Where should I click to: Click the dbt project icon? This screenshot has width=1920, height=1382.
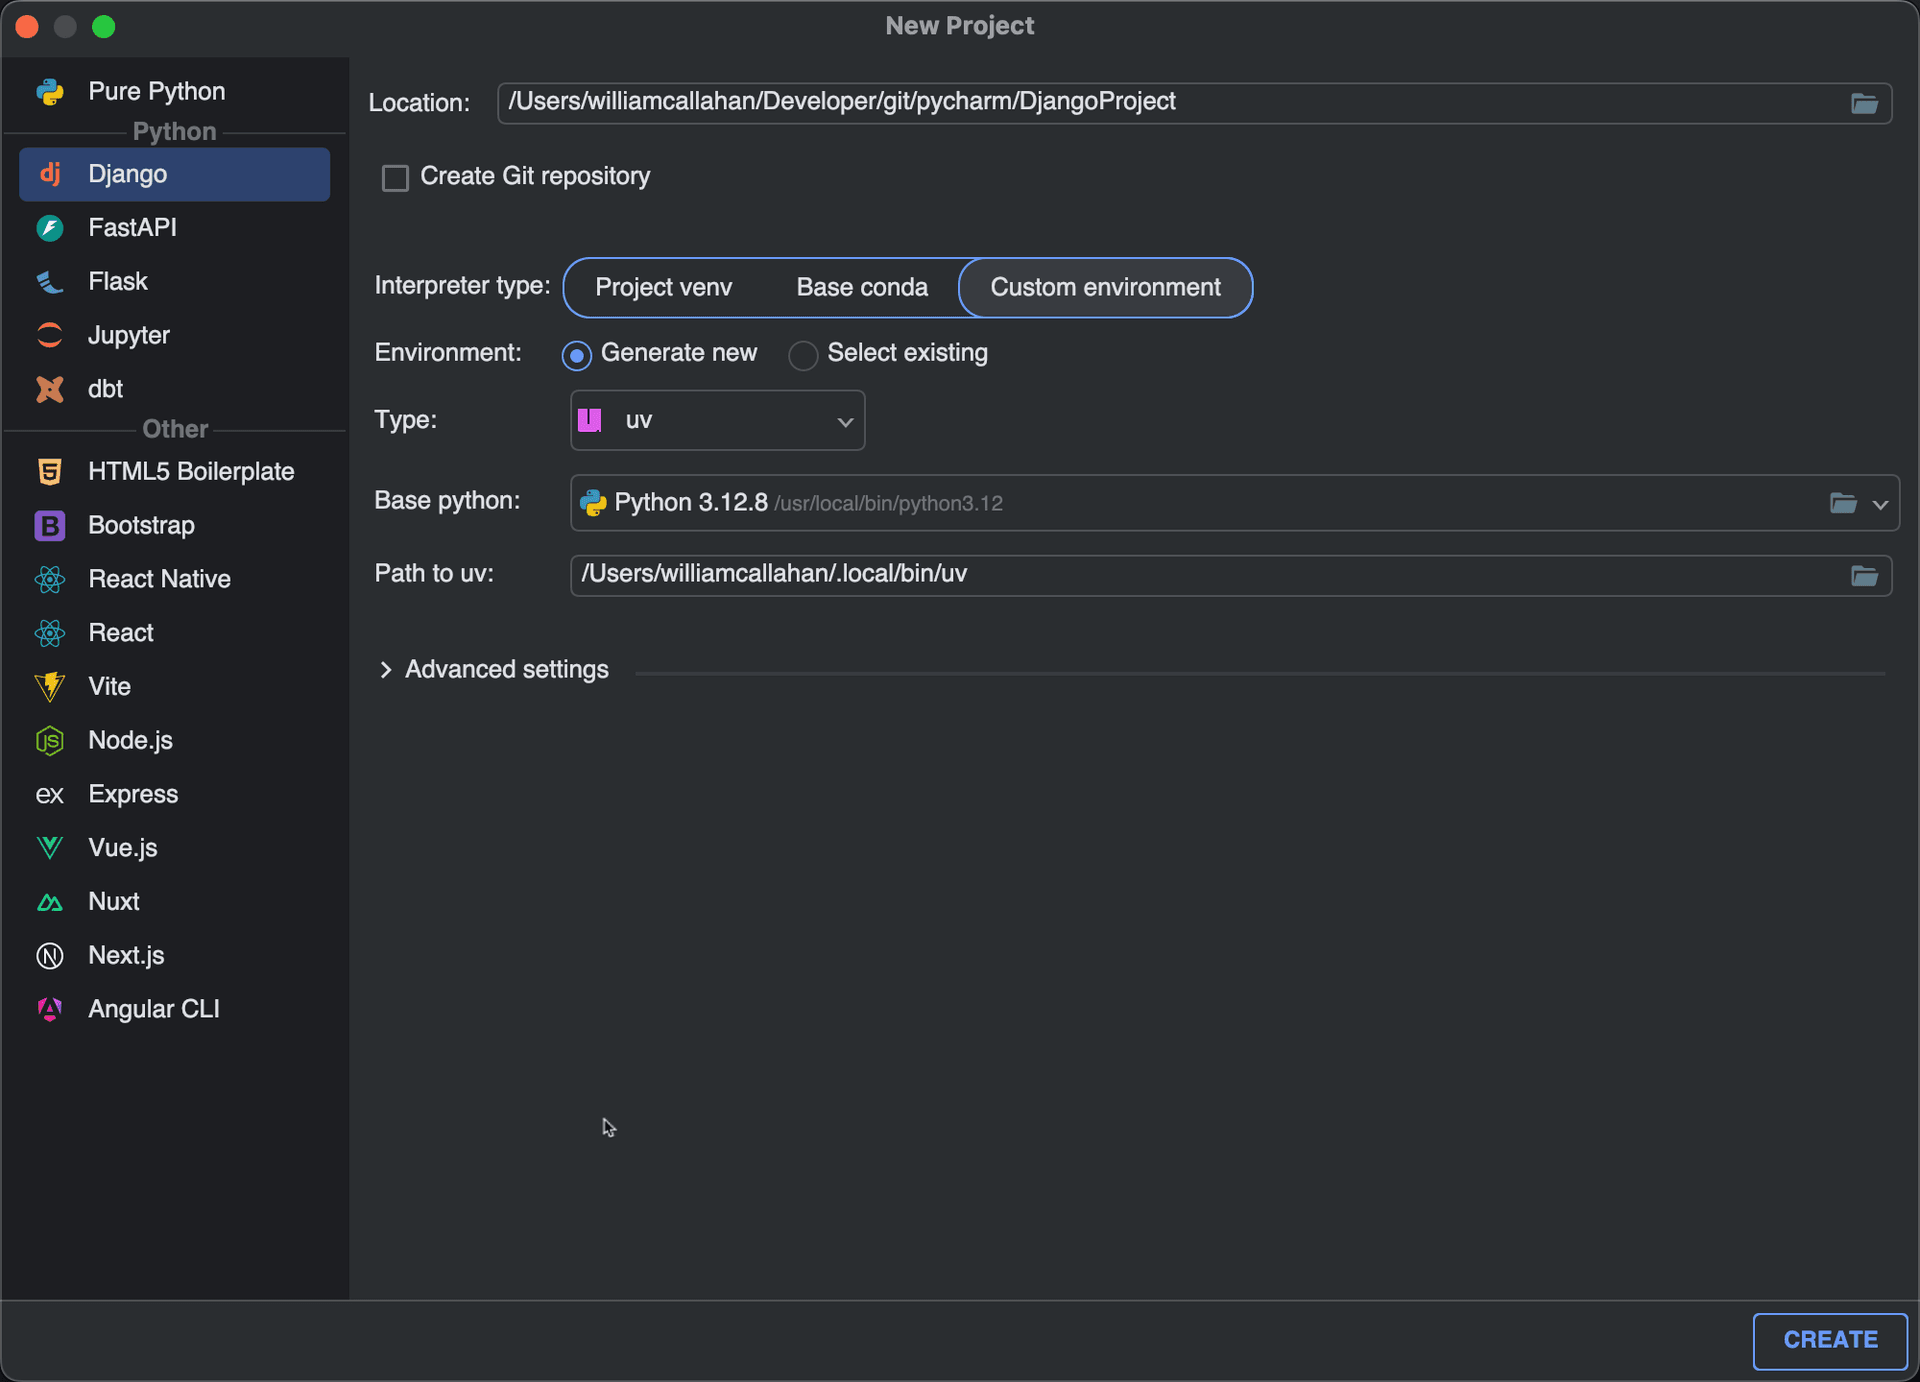click(49, 389)
